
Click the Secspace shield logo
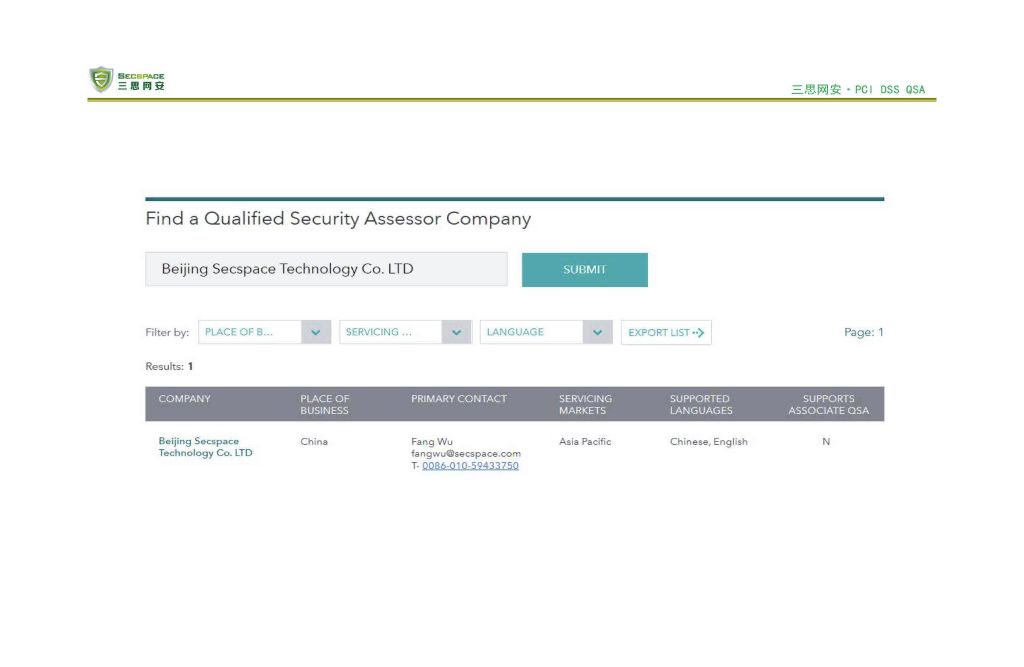[101, 80]
